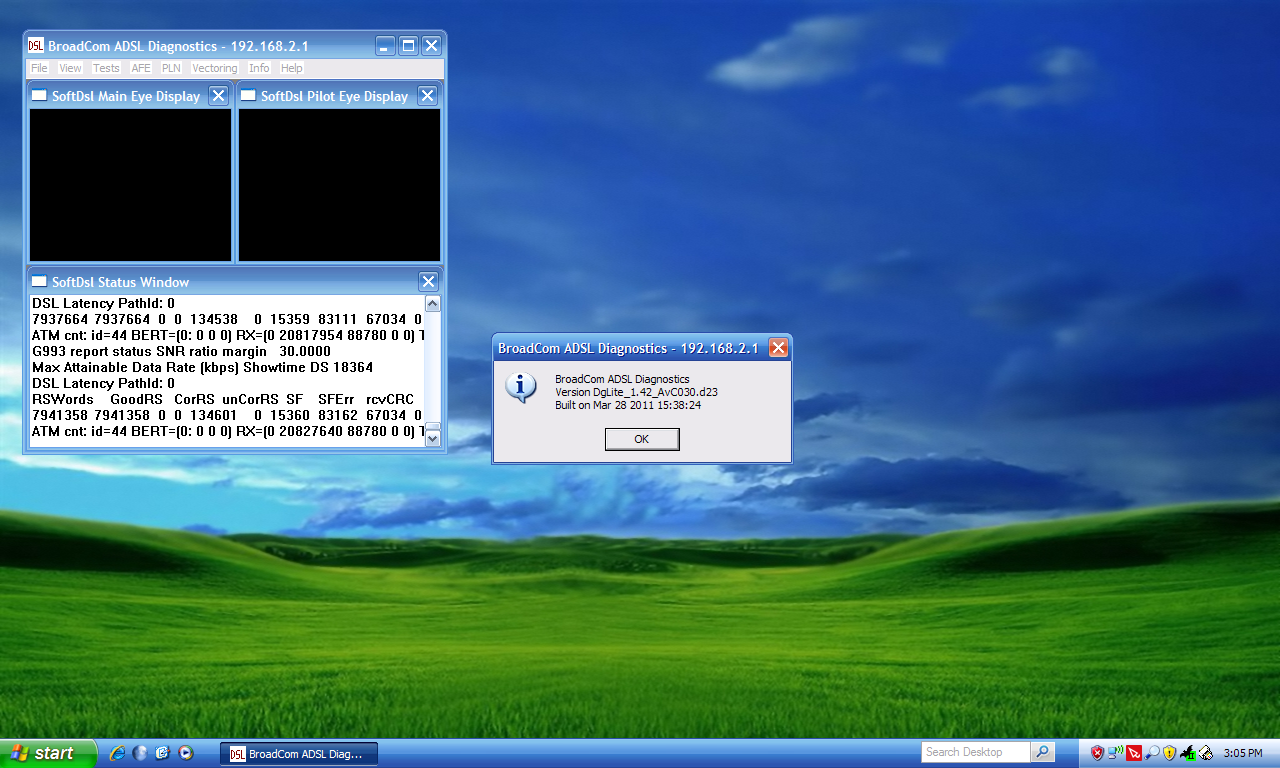
Task: Click the red shield security alert tray icon
Action: click(1097, 753)
